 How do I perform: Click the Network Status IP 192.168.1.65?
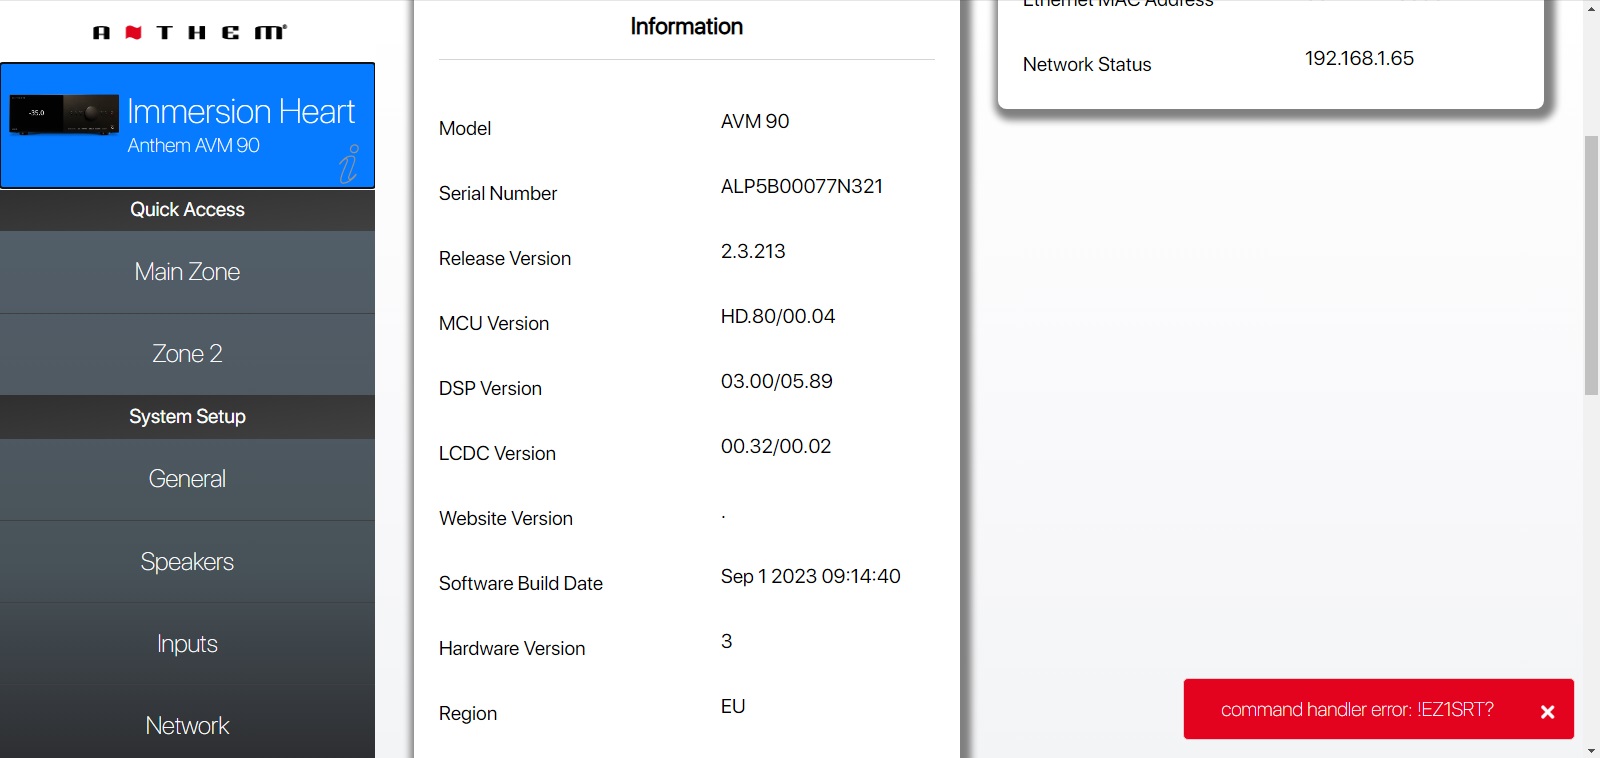1358,59
